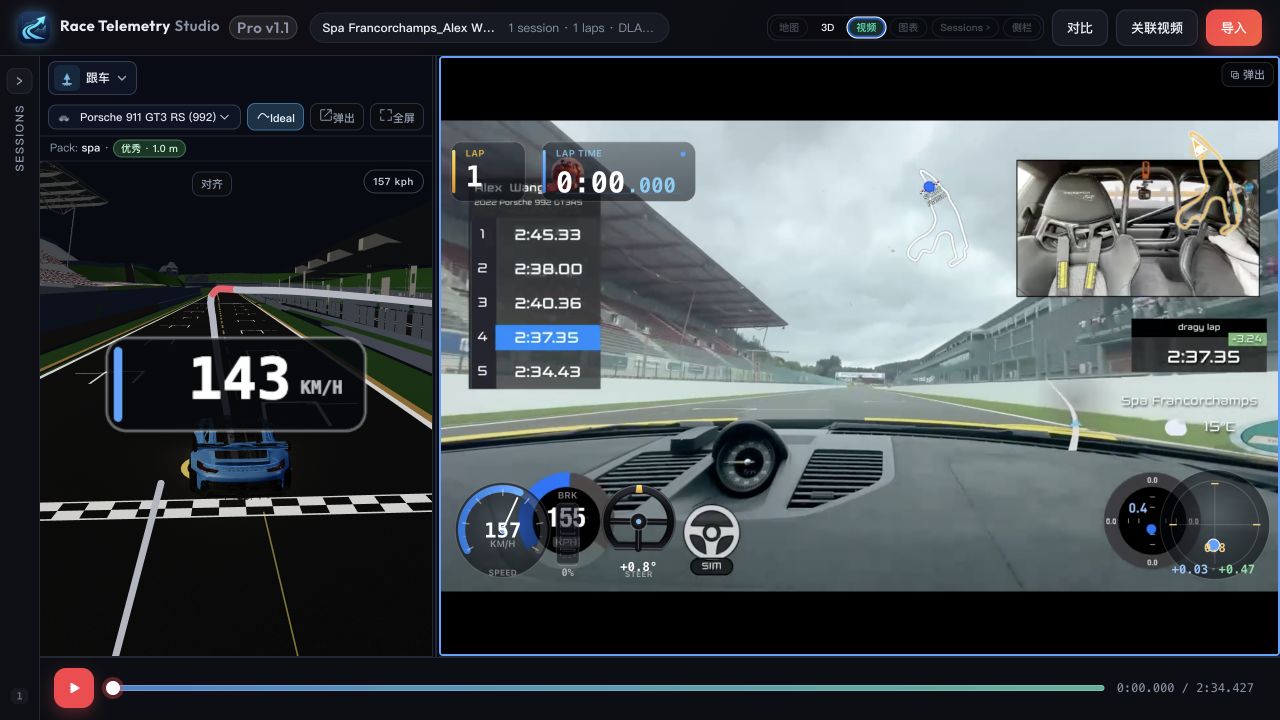1280x720 pixels.
Task: Select lap 5 time 2:34.43 in the video
Action: coord(535,371)
